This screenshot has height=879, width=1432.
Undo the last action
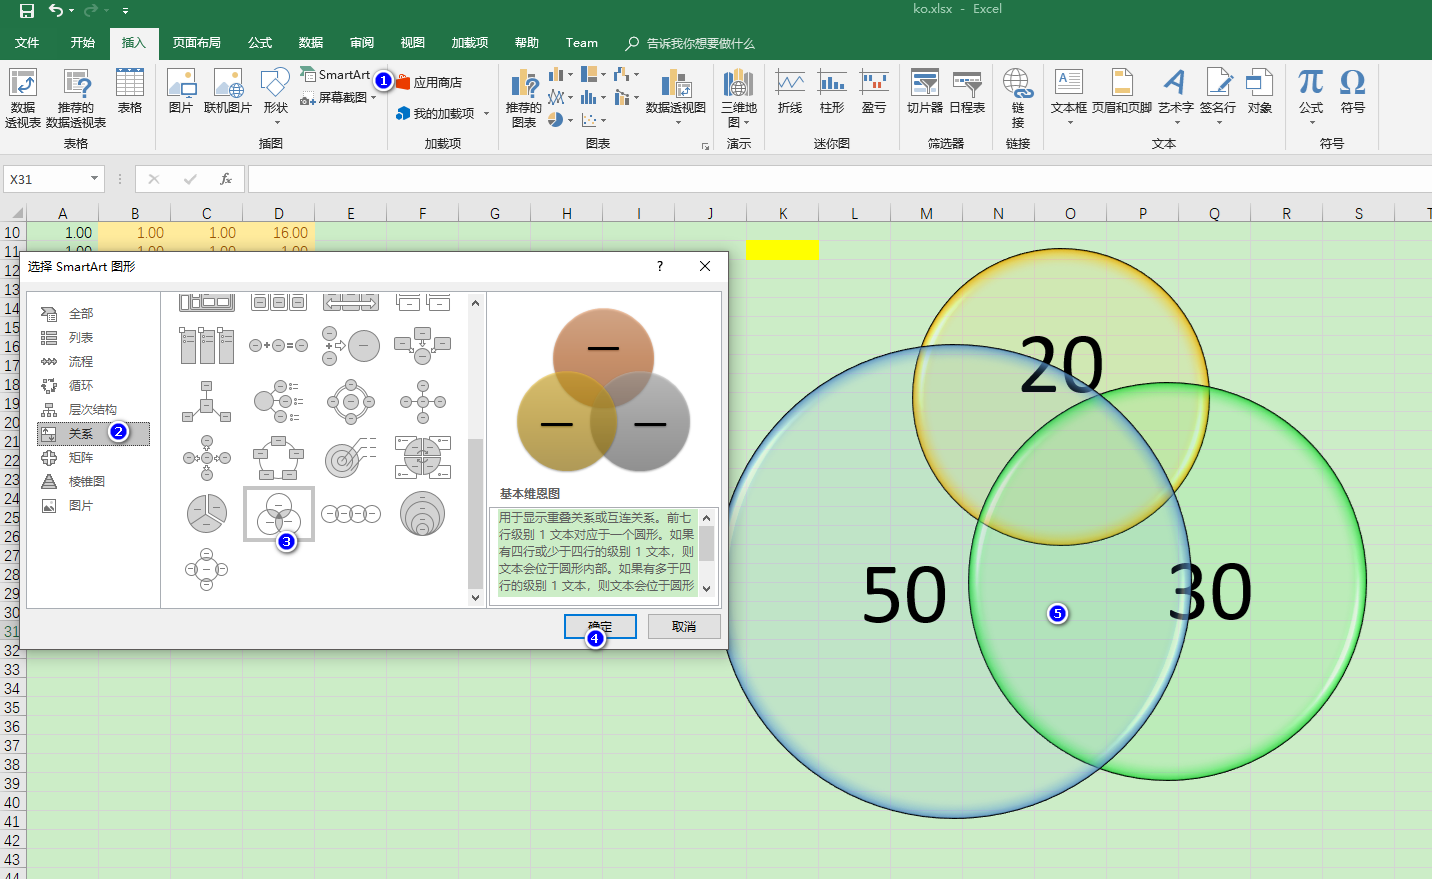tap(57, 11)
